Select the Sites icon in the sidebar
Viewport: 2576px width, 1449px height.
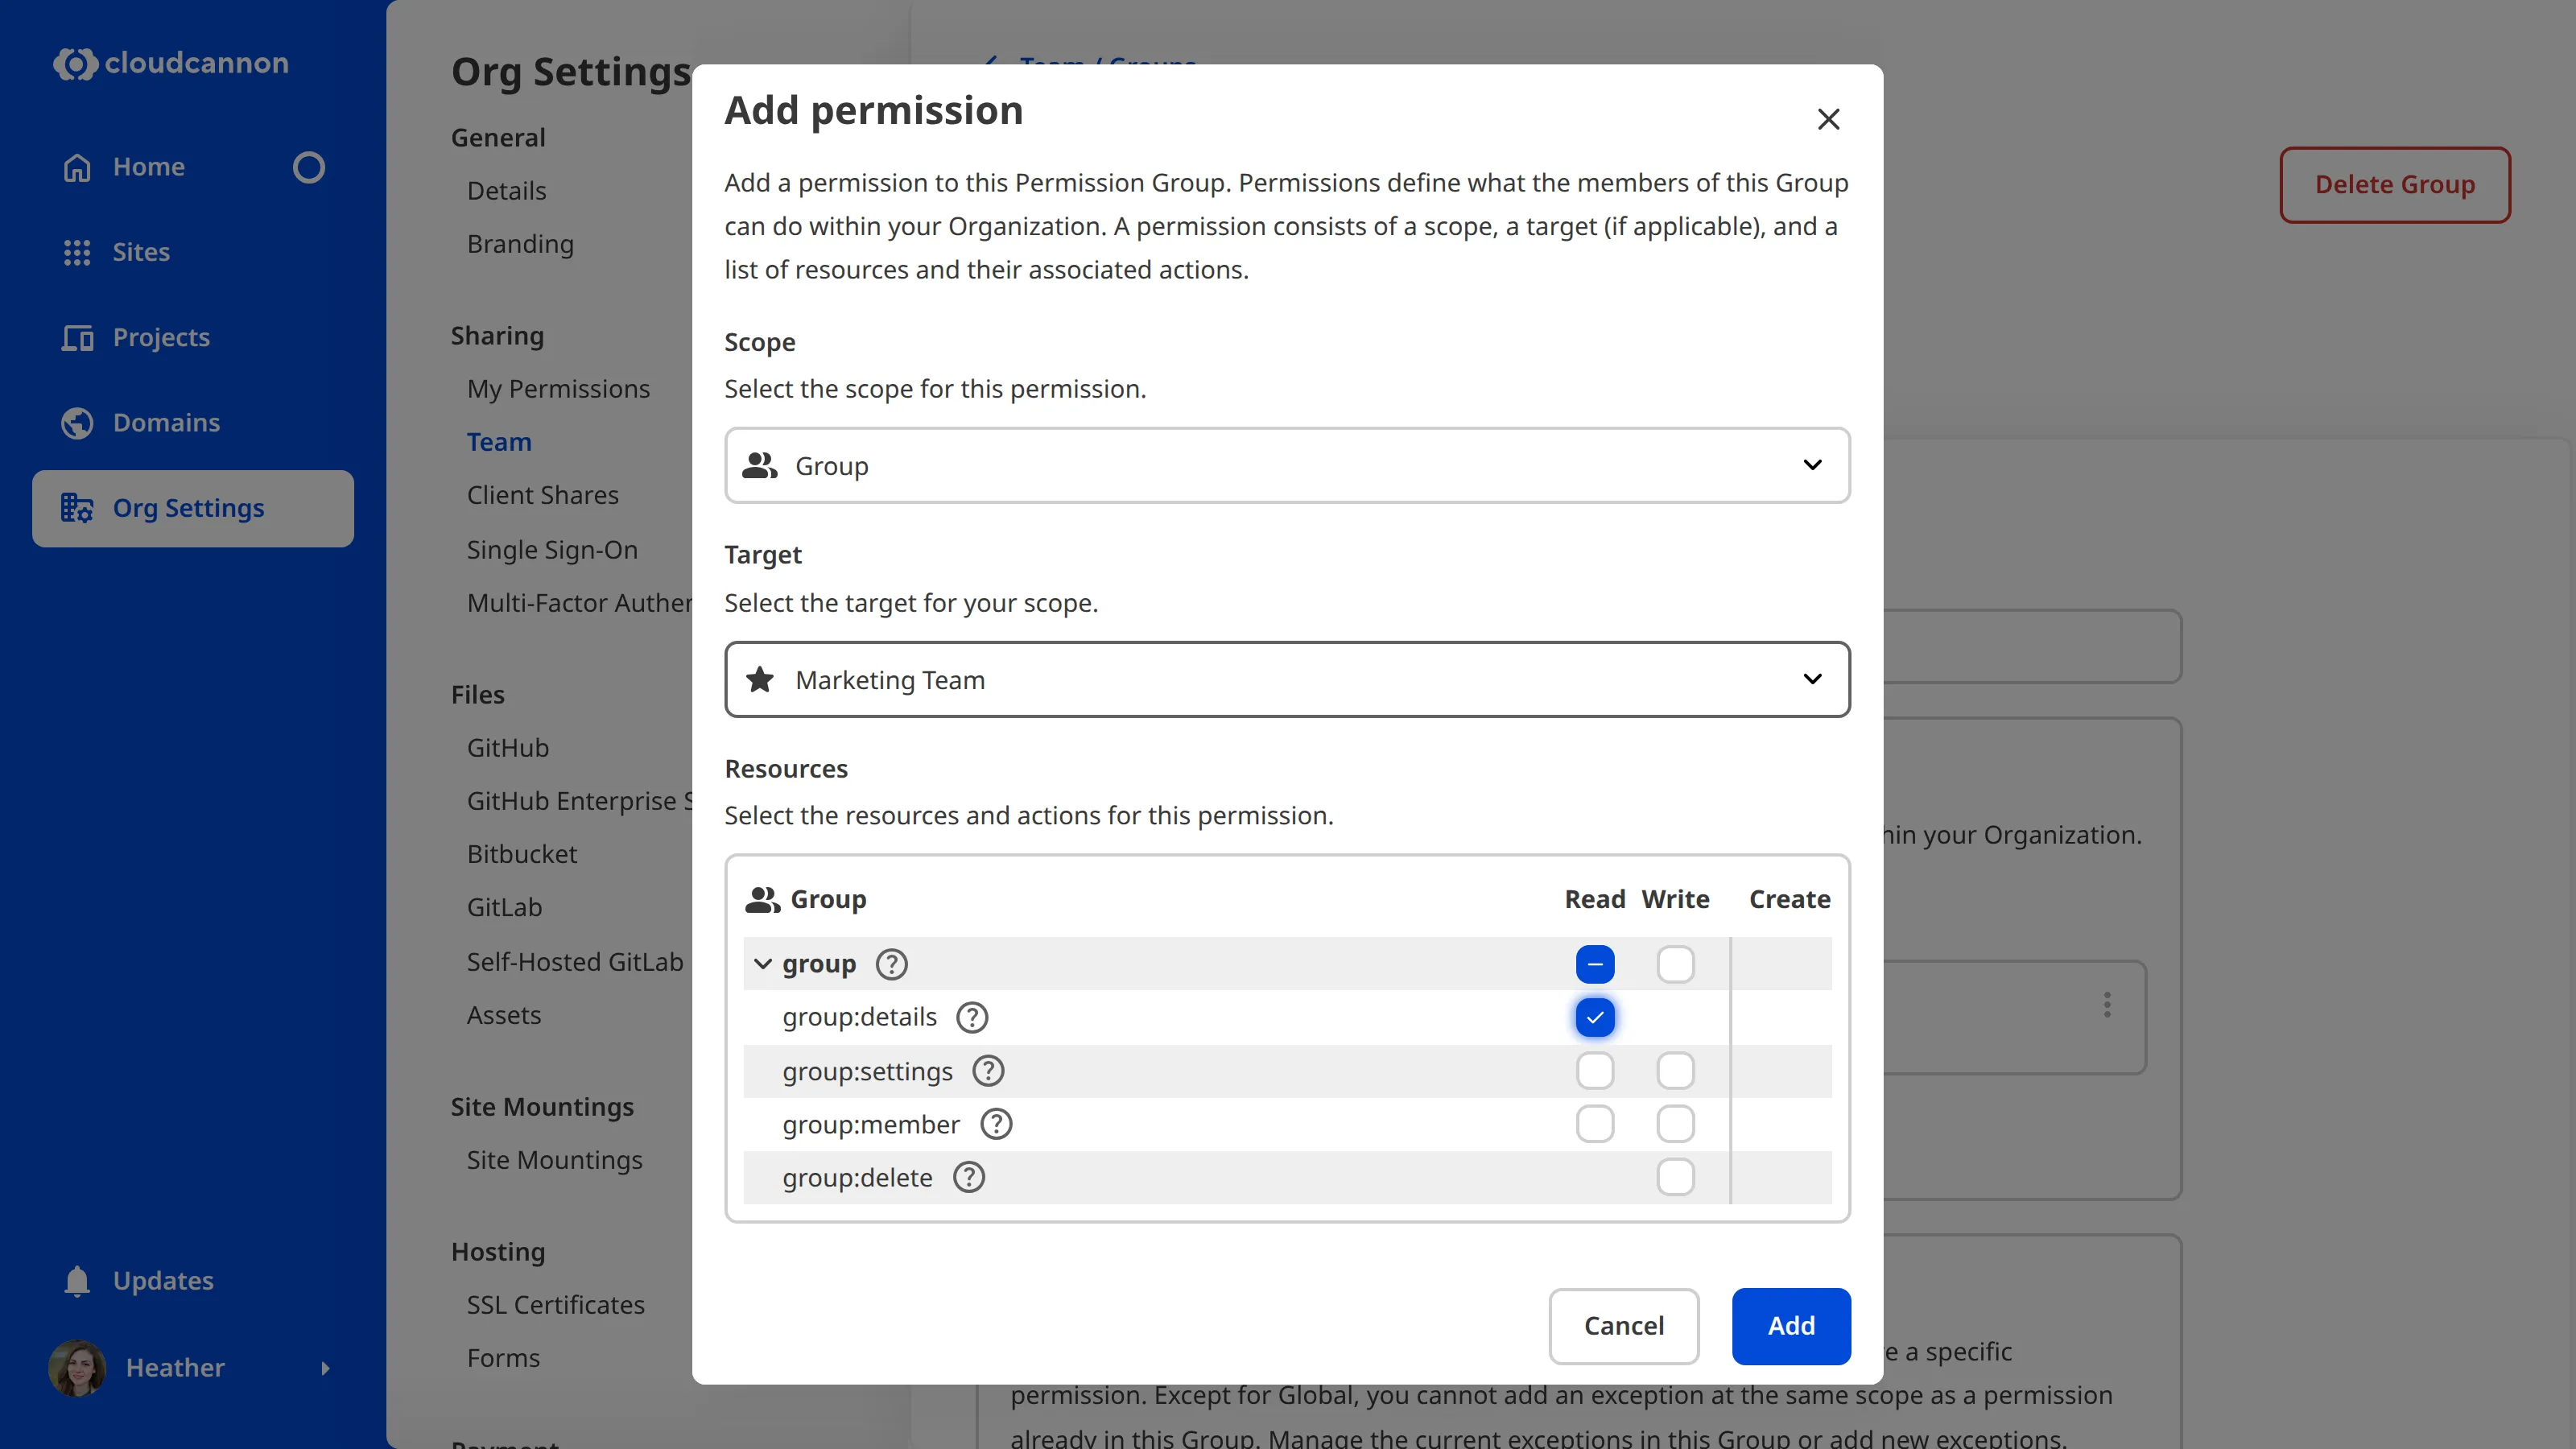pyautogui.click(x=76, y=252)
